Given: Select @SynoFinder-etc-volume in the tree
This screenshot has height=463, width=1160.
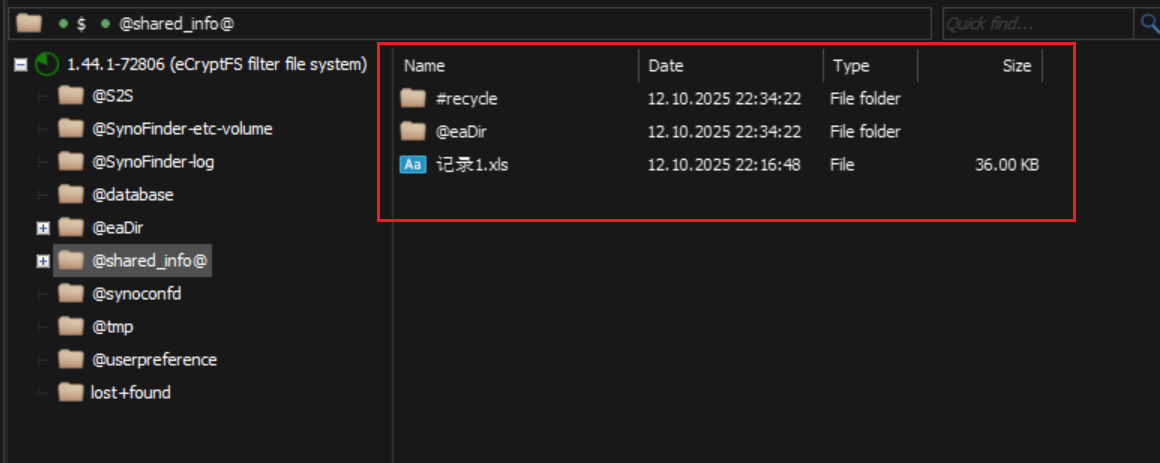Looking at the screenshot, I should (182, 129).
